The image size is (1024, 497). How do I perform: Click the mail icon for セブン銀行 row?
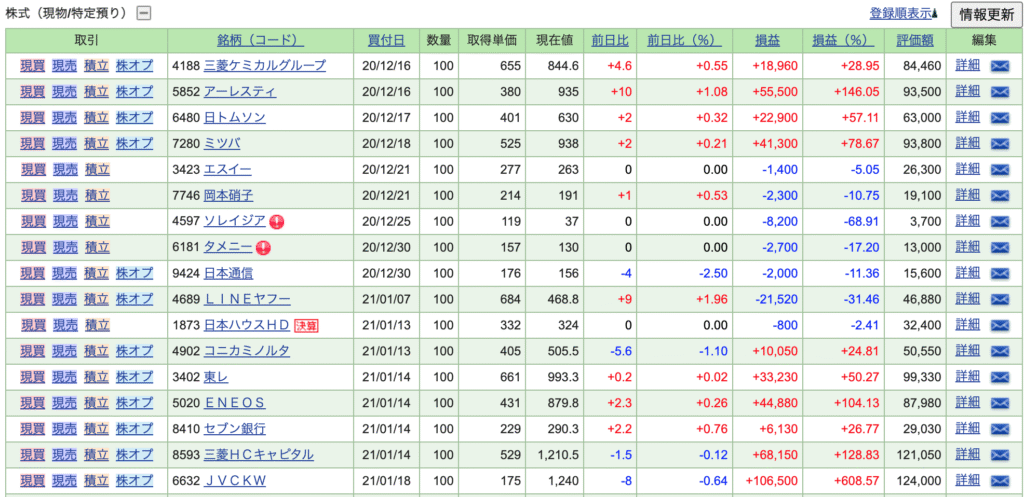1001,429
